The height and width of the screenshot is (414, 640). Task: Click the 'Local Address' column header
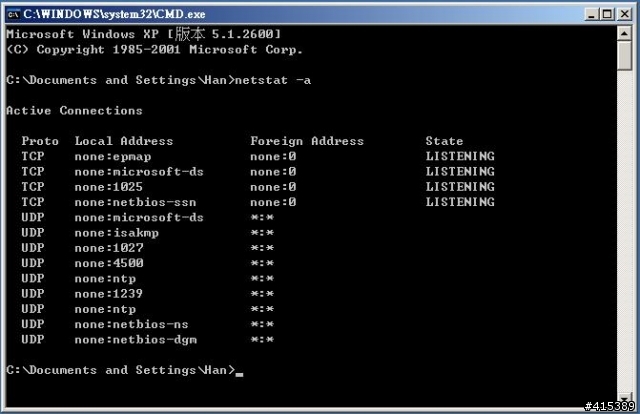(124, 141)
